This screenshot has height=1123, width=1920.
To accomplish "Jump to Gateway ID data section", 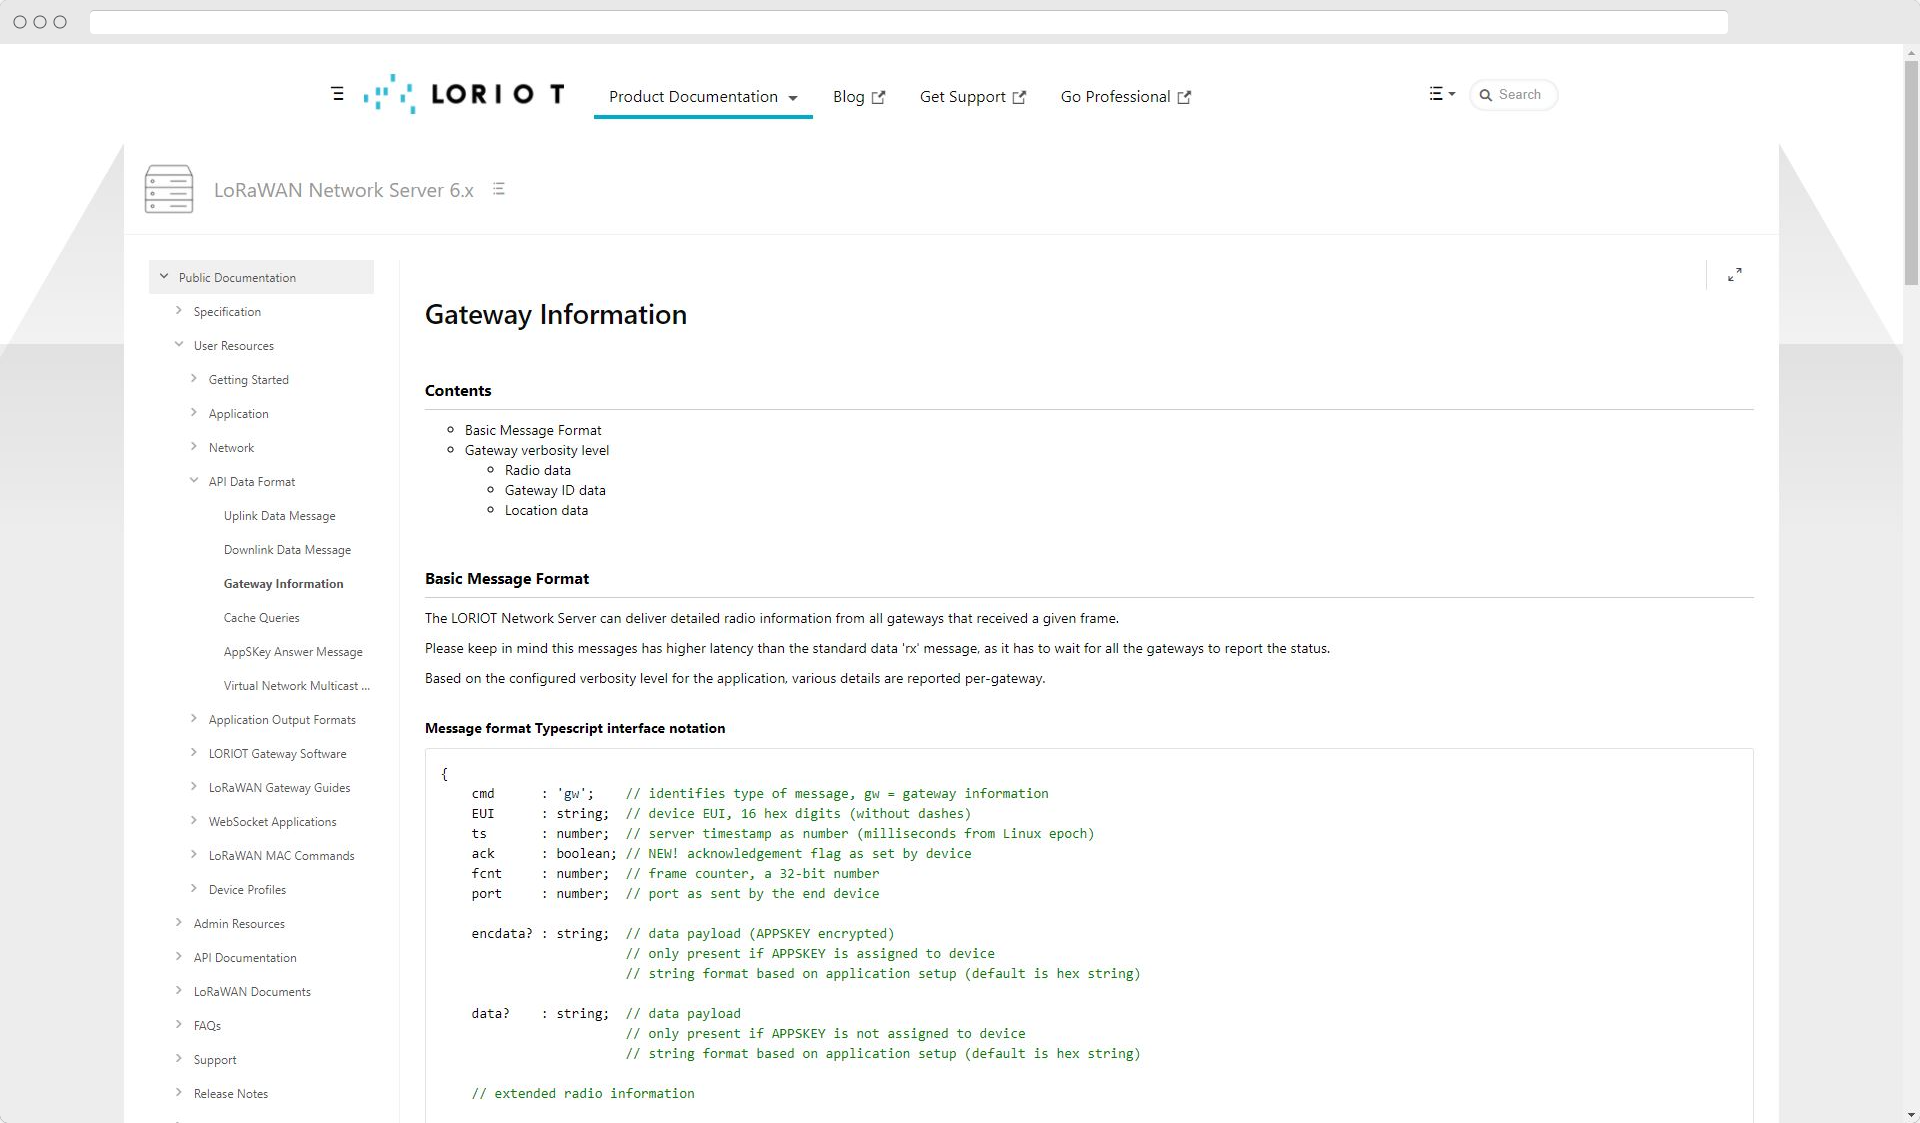I will 555,490.
